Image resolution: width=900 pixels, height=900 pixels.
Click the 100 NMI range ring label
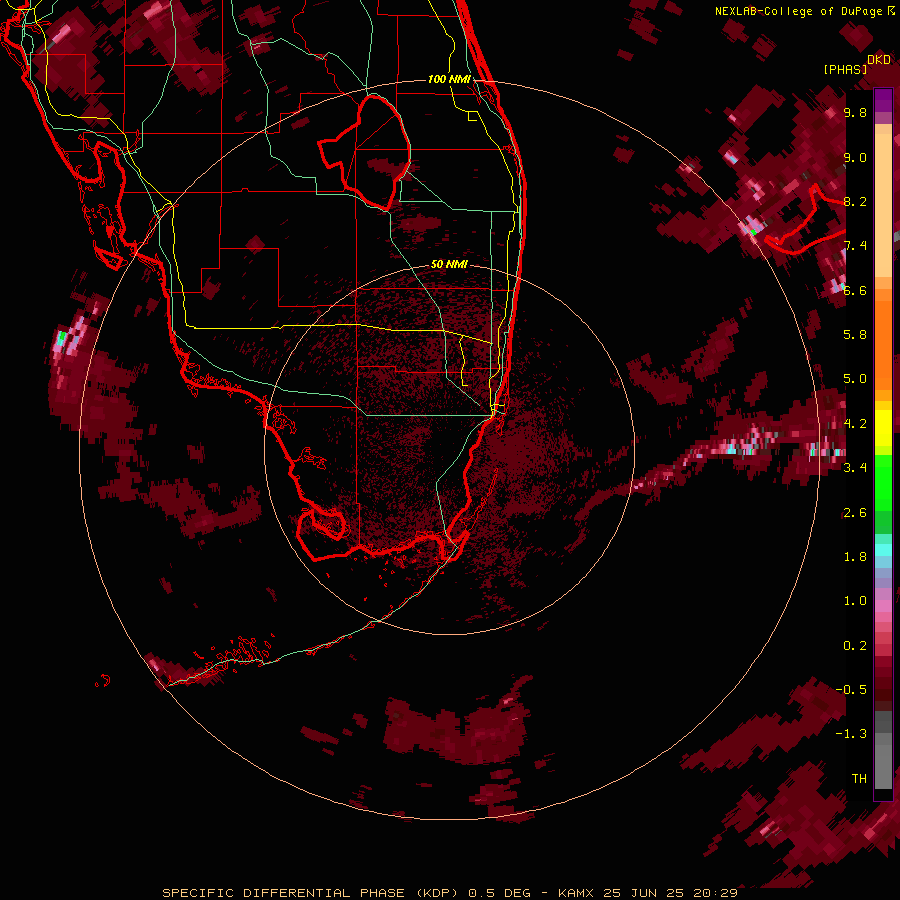click(x=449, y=79)
